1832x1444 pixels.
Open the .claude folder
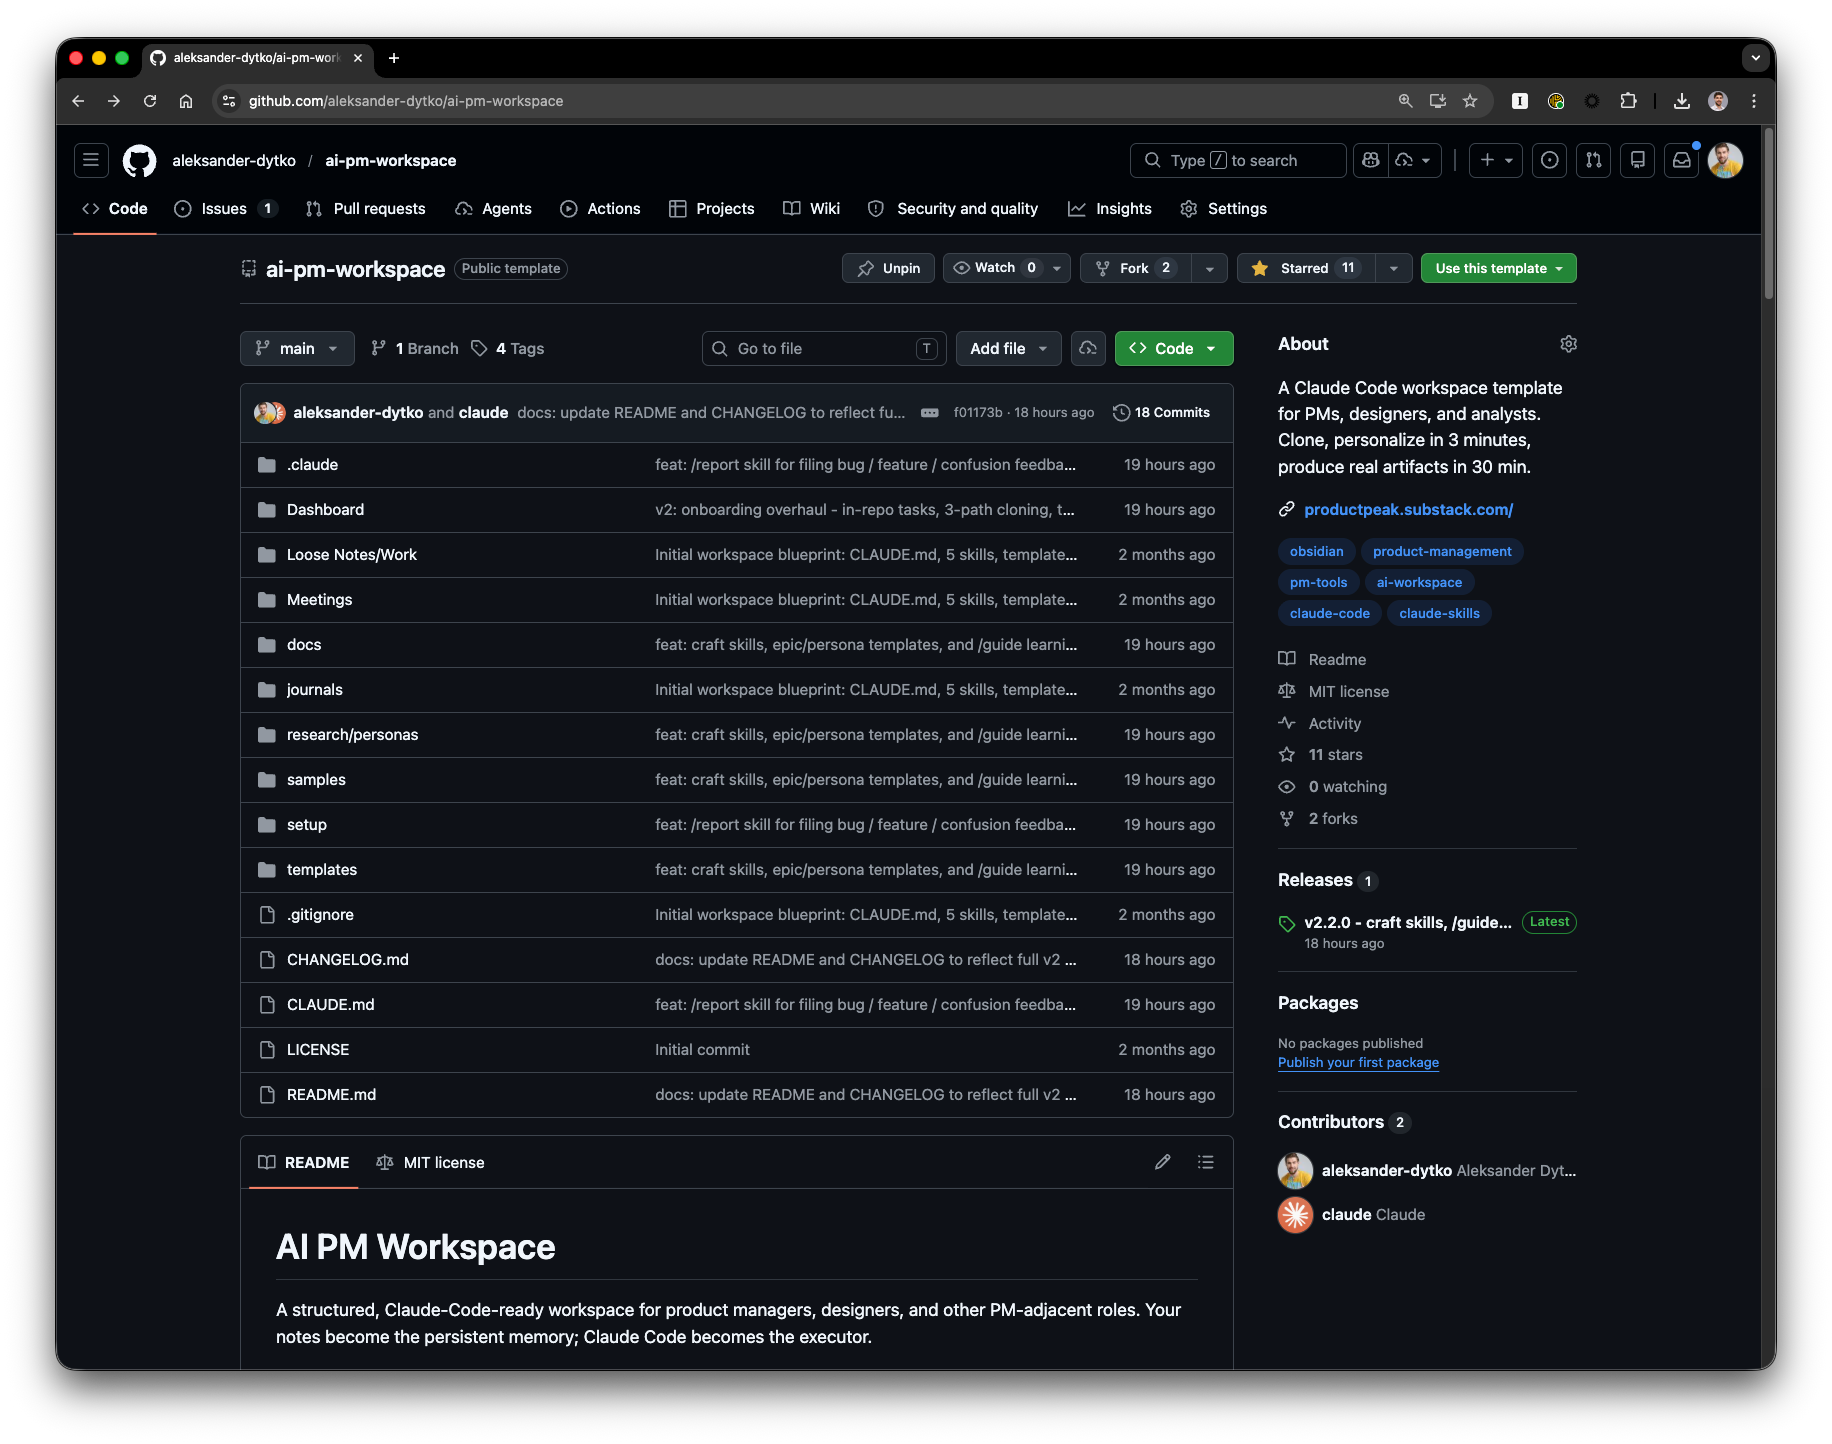(x=312, y=464)
